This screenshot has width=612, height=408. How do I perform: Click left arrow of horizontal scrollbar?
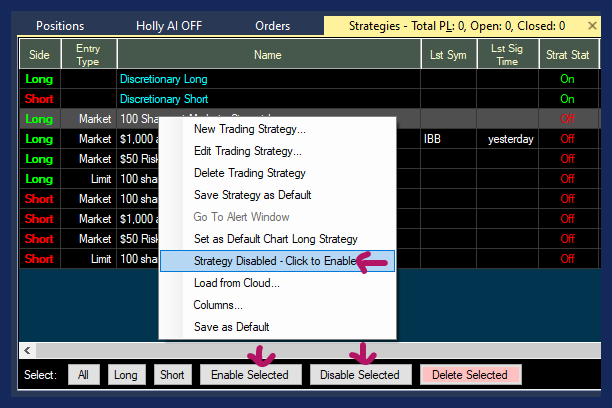point(27,350)
